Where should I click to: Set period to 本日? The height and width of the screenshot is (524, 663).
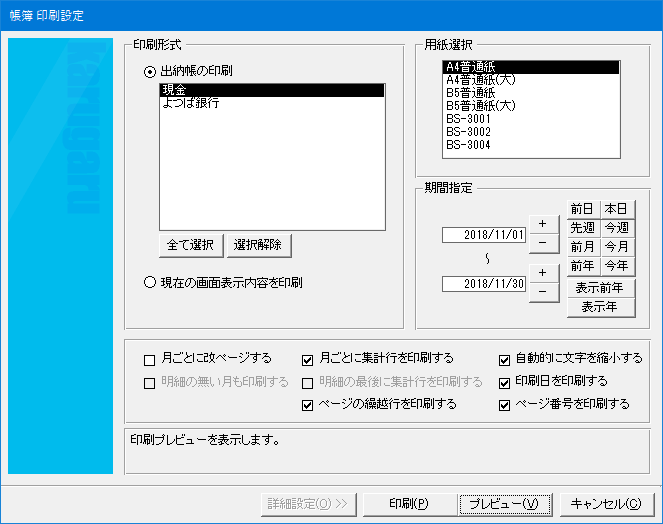click(617, 209)
